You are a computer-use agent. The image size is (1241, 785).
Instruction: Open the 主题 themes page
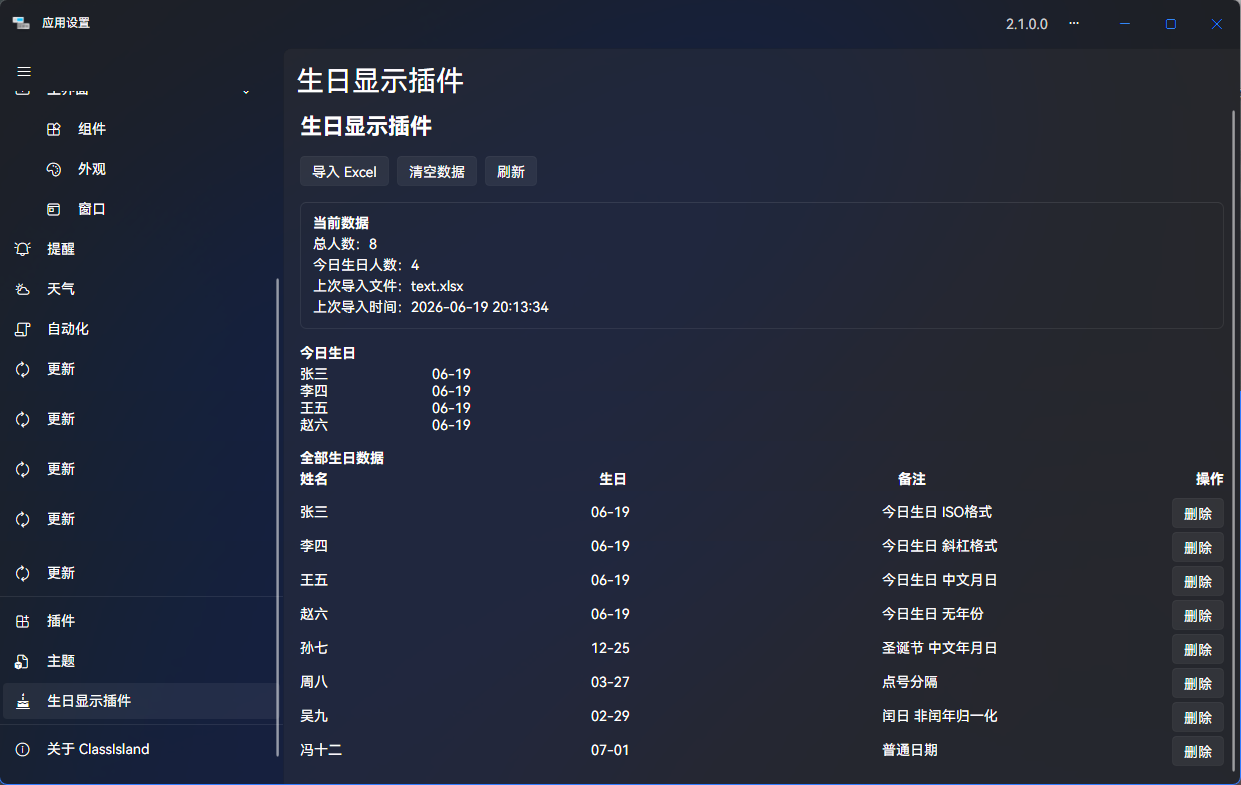tap(140, 661)
